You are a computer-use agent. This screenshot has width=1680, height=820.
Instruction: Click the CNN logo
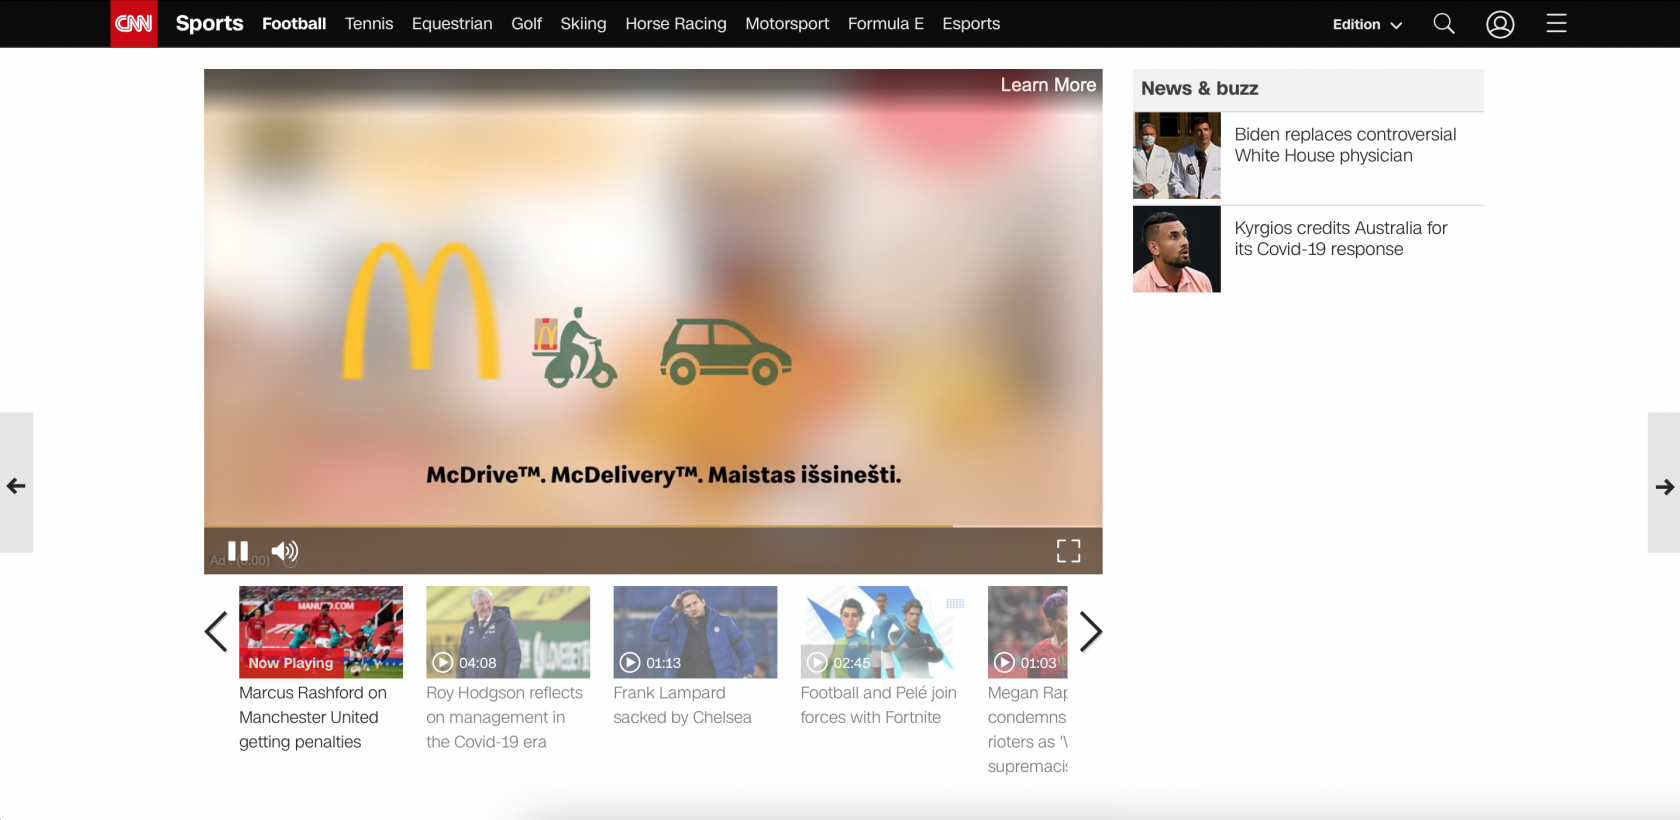[x=134, y=23]
